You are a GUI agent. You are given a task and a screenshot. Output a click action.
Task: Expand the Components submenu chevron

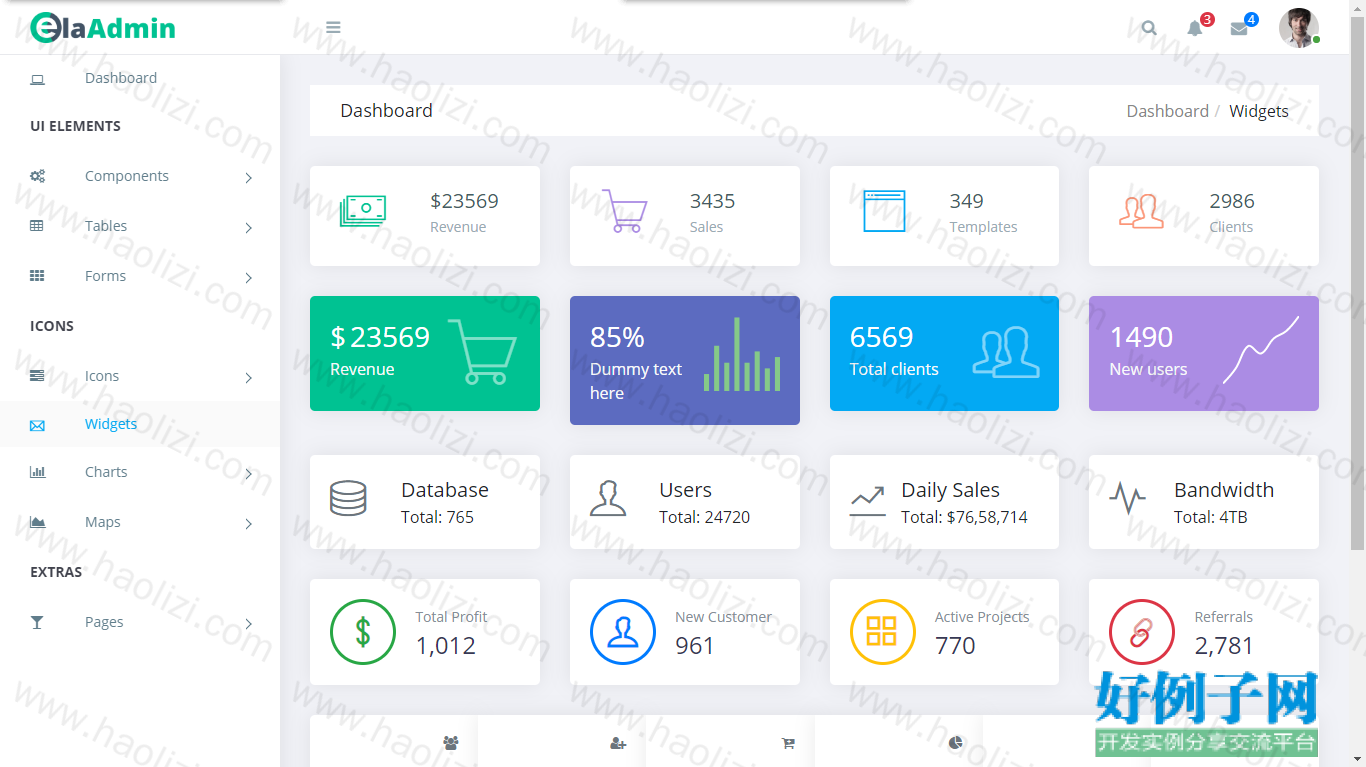coord(248,178)
